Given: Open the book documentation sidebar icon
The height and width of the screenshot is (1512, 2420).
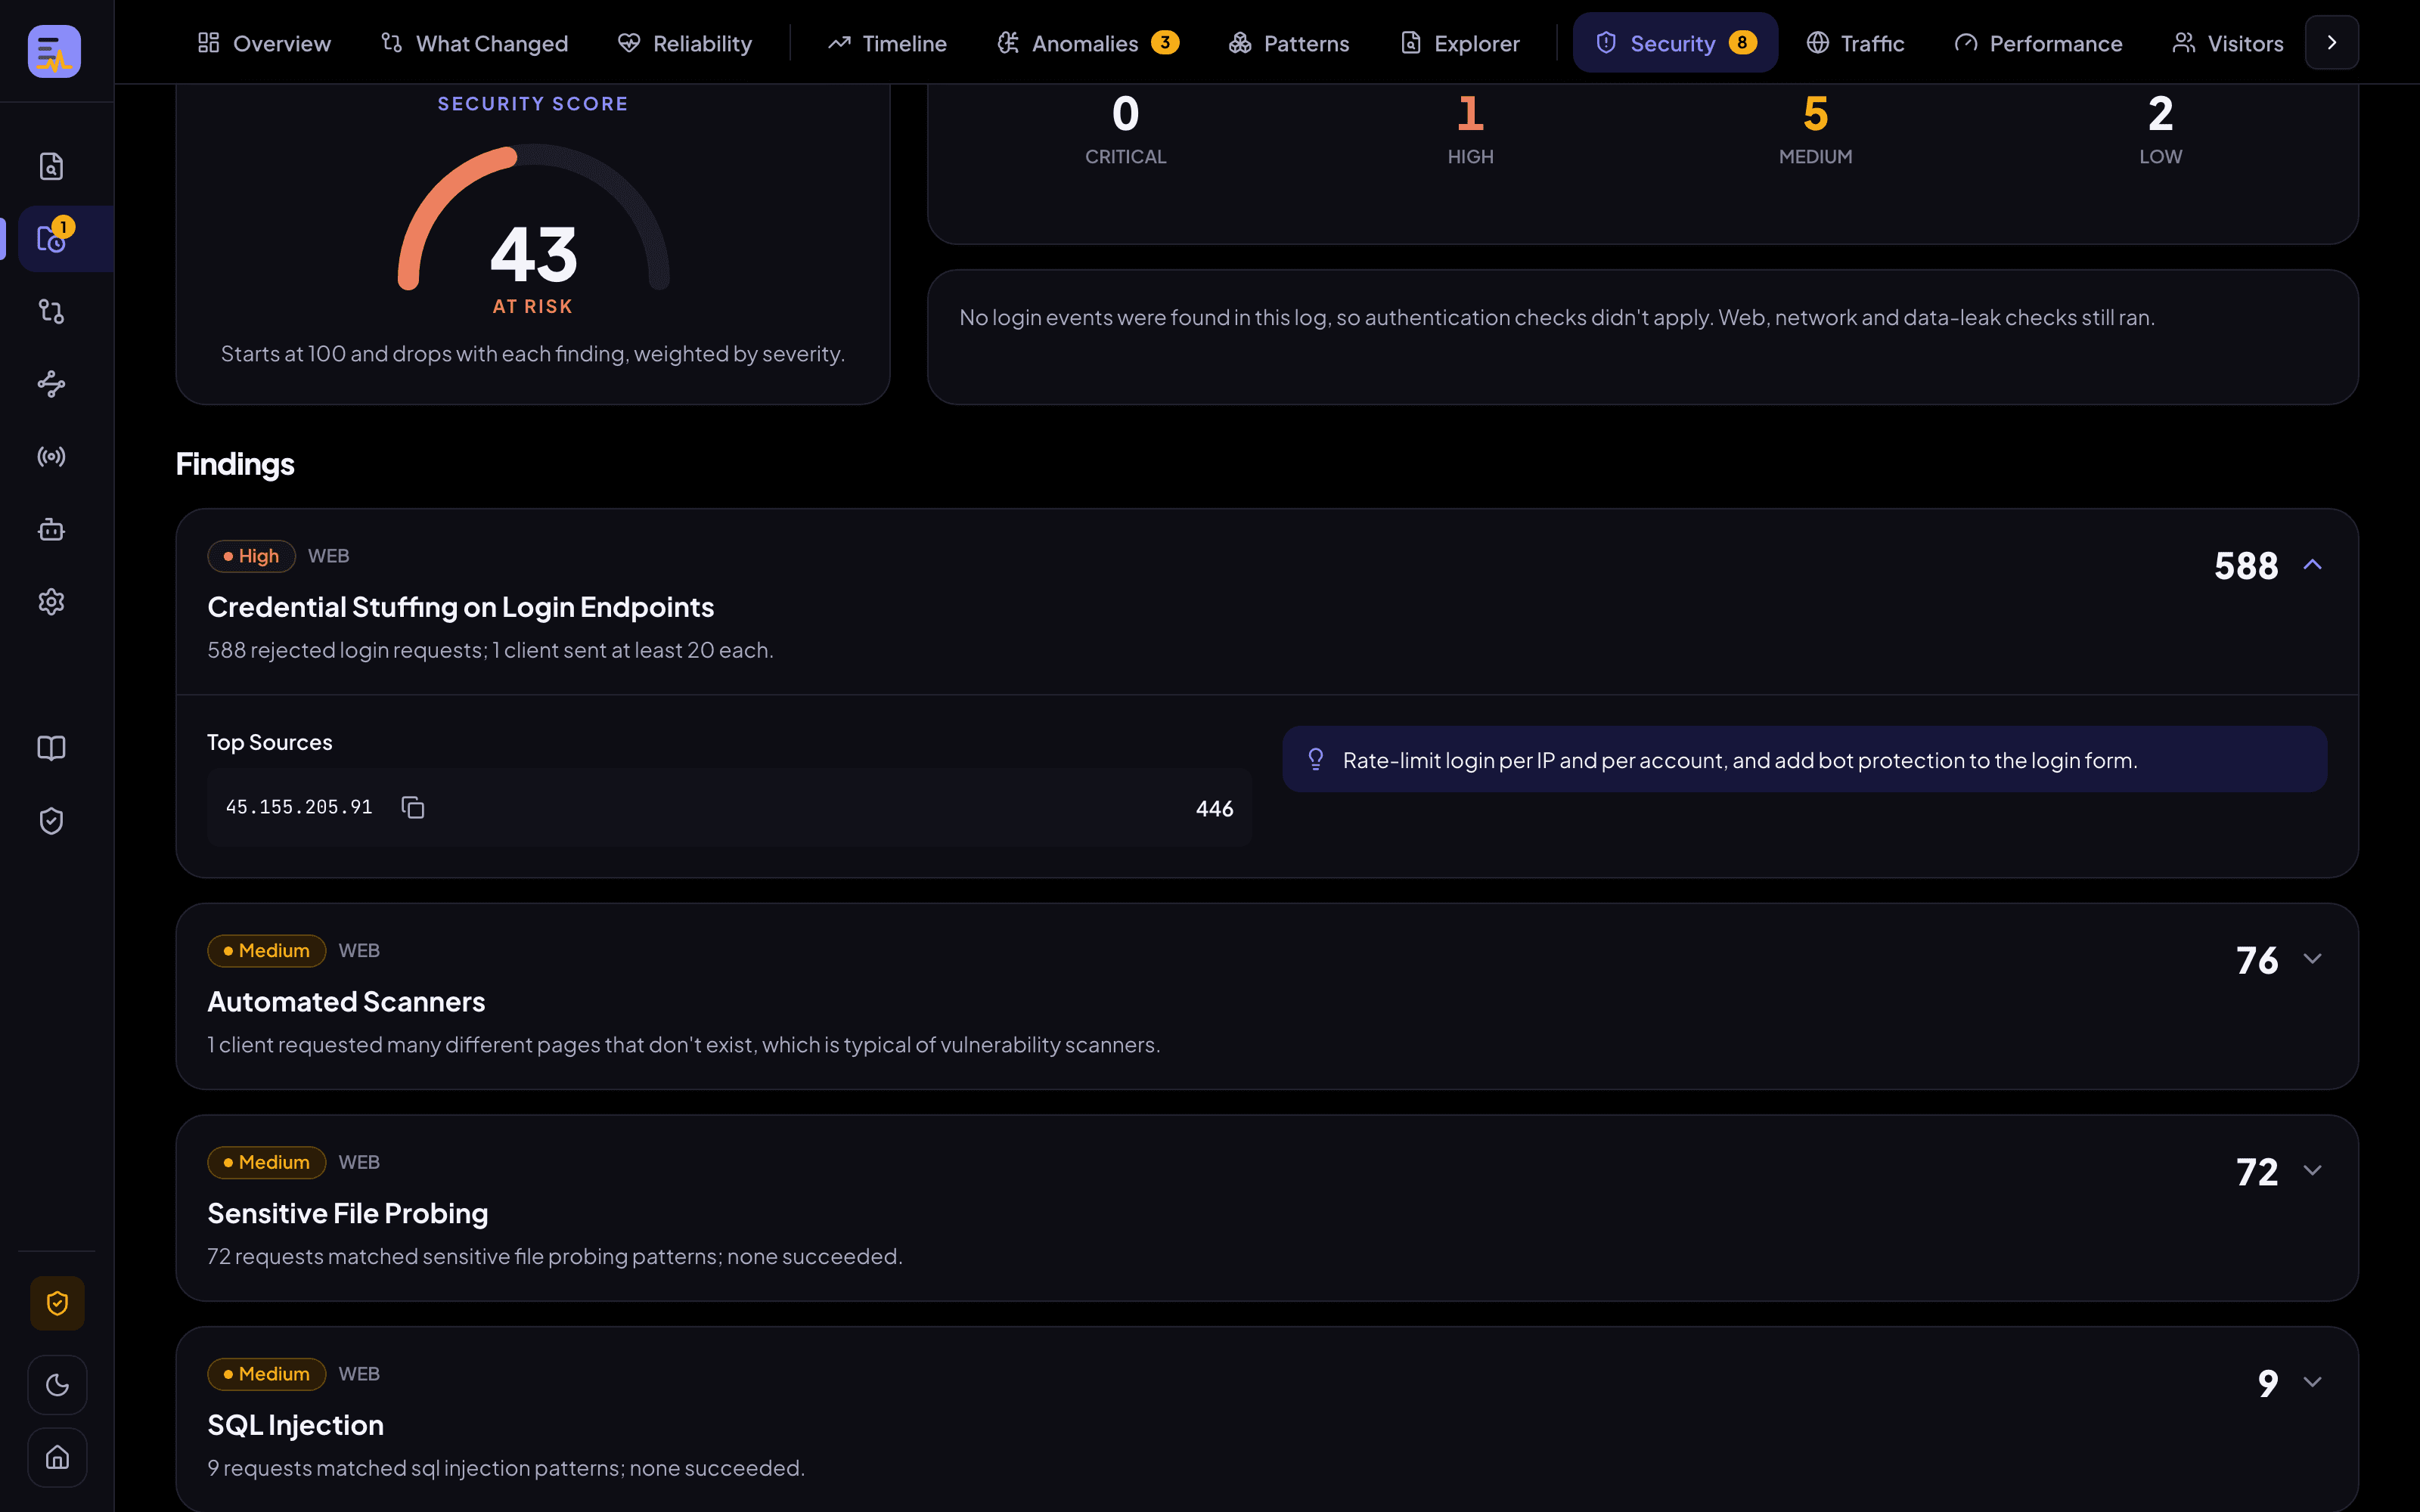Looking at the screenshot, I should [x=51, y=748].
